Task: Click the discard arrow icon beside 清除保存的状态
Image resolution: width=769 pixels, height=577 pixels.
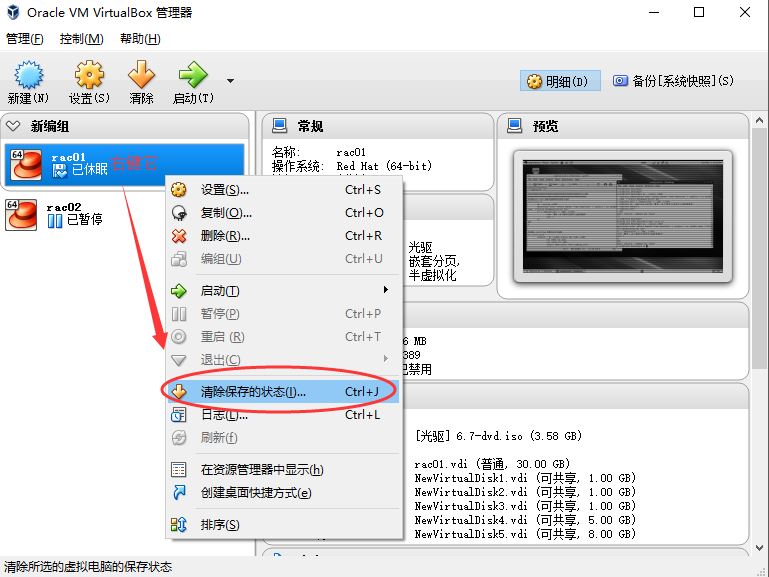Action: 179,391
